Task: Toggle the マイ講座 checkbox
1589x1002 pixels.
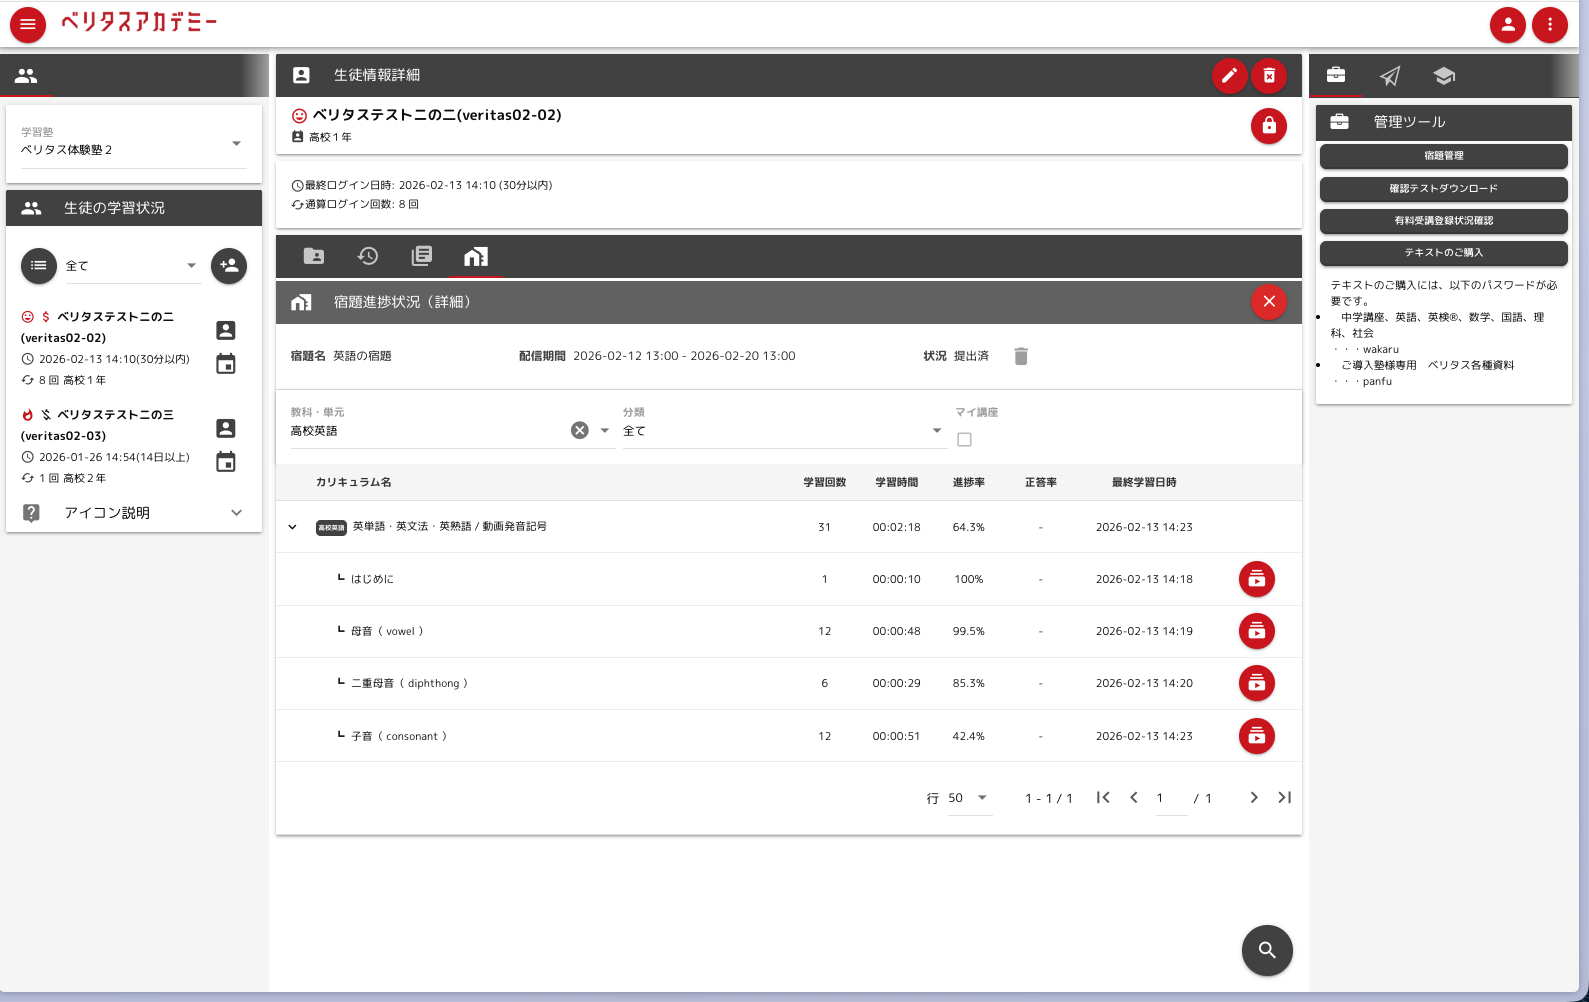Action: click(964, 439)
